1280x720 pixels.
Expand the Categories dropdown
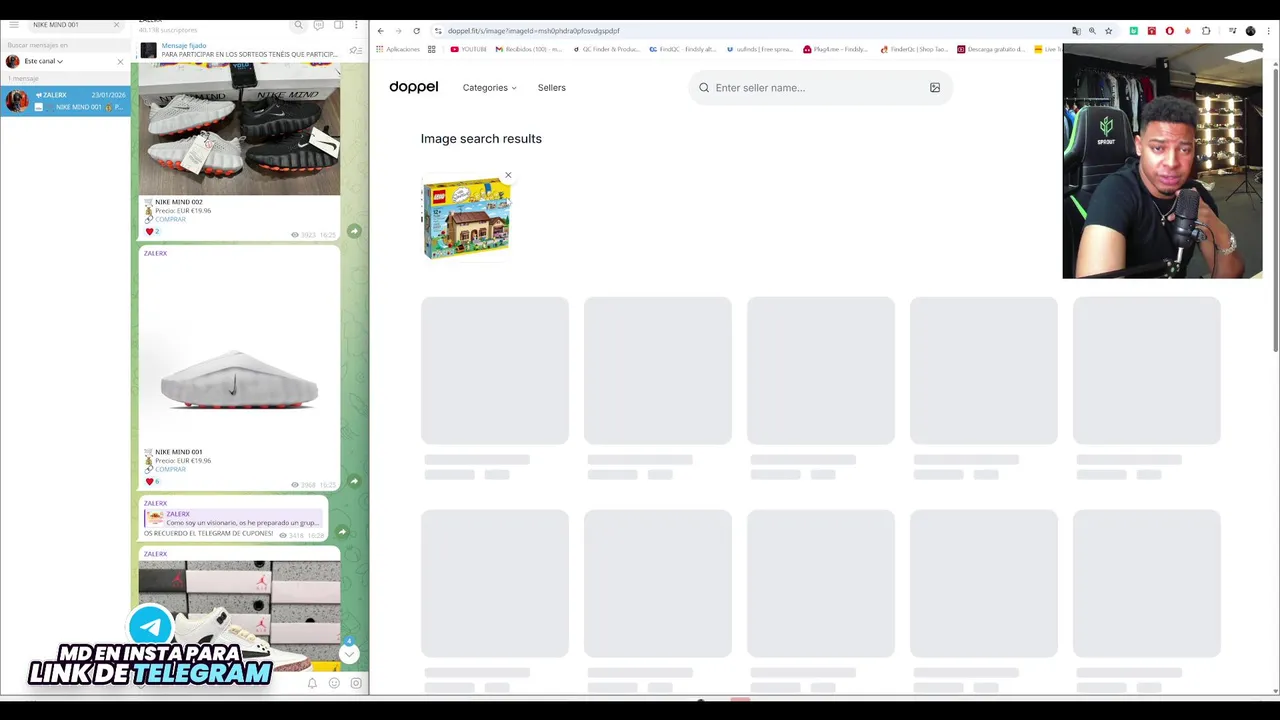tap(490, 88)
